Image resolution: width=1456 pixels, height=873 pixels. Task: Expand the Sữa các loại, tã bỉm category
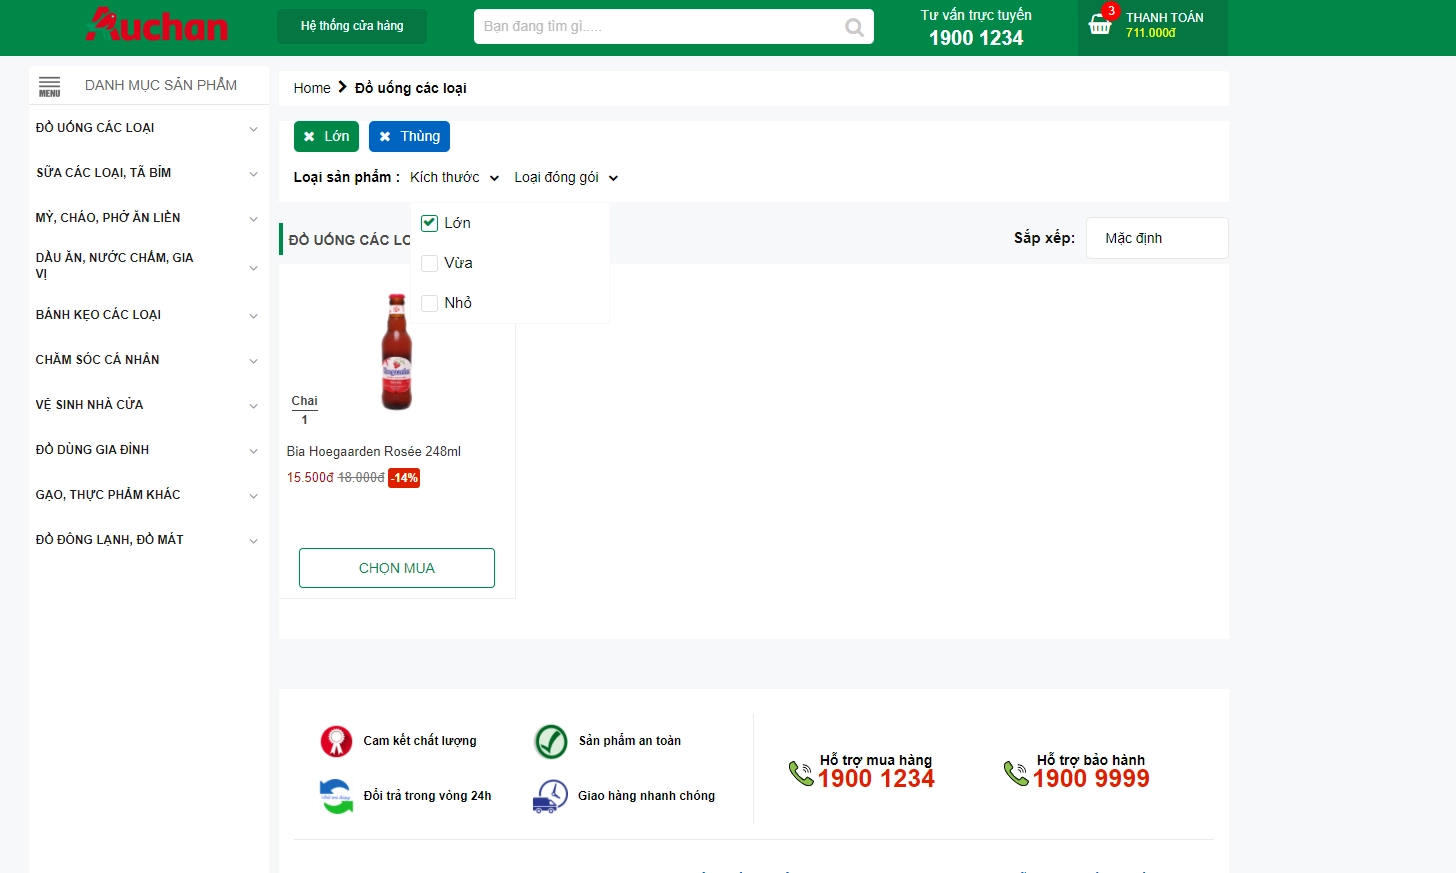[253, 174]
